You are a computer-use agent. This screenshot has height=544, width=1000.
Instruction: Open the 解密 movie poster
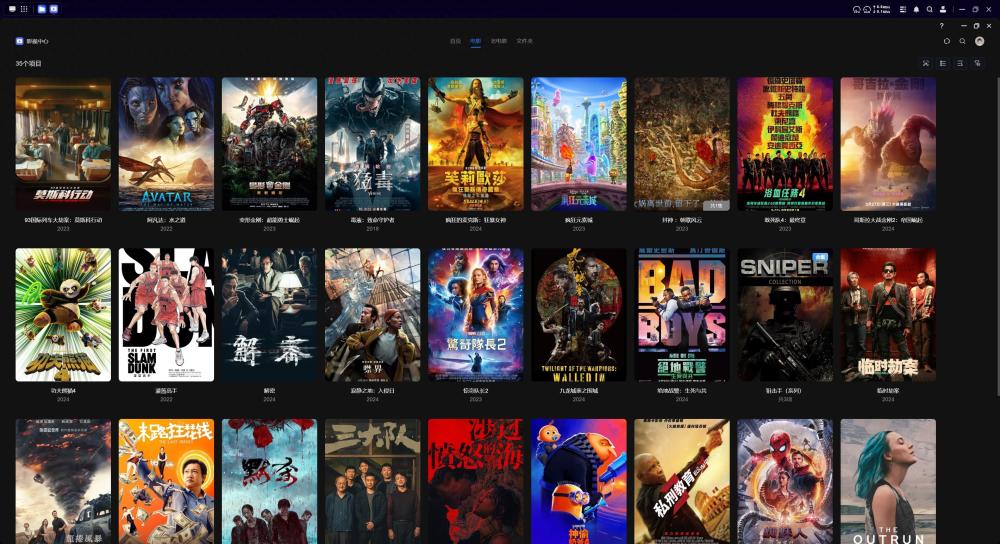(269, 315)
